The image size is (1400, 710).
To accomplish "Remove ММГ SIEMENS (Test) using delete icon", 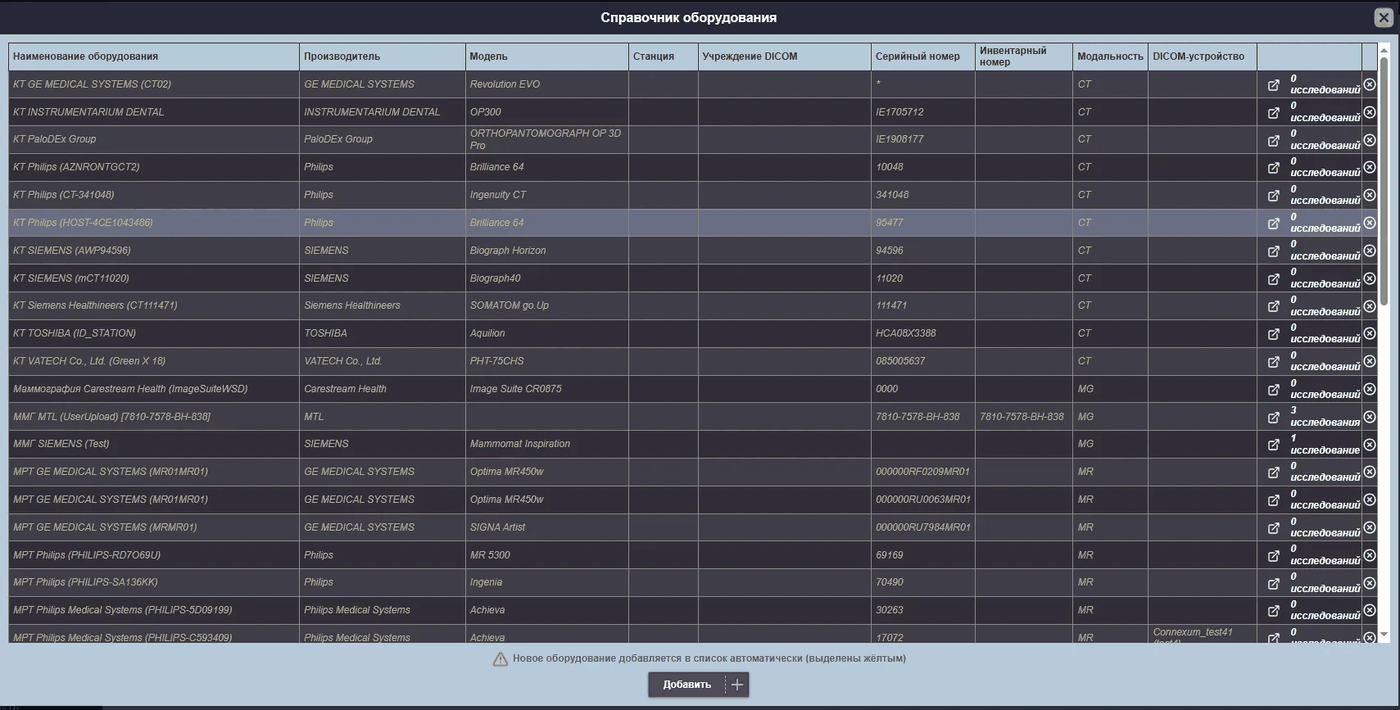I will (x=1369, y=444).
